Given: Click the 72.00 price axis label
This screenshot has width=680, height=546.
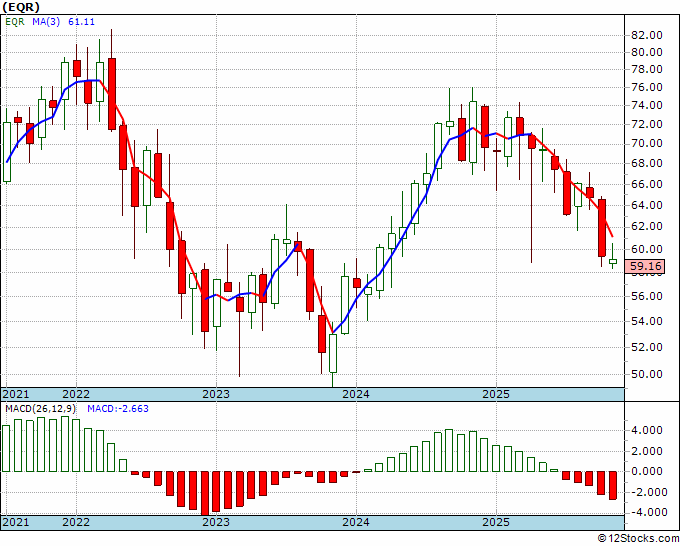Looking at the screenshot, I should point(646,124).
